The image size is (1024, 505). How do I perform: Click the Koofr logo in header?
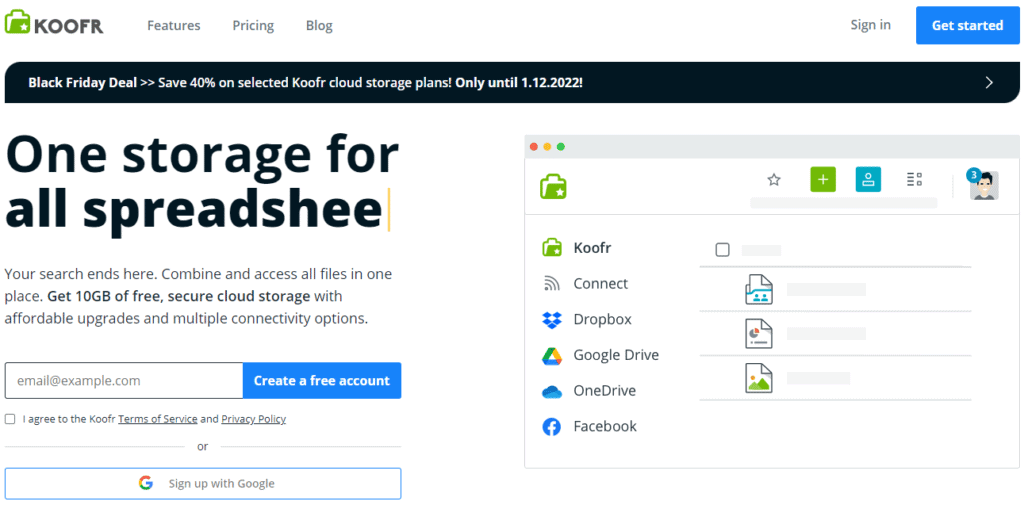(53, 25)
